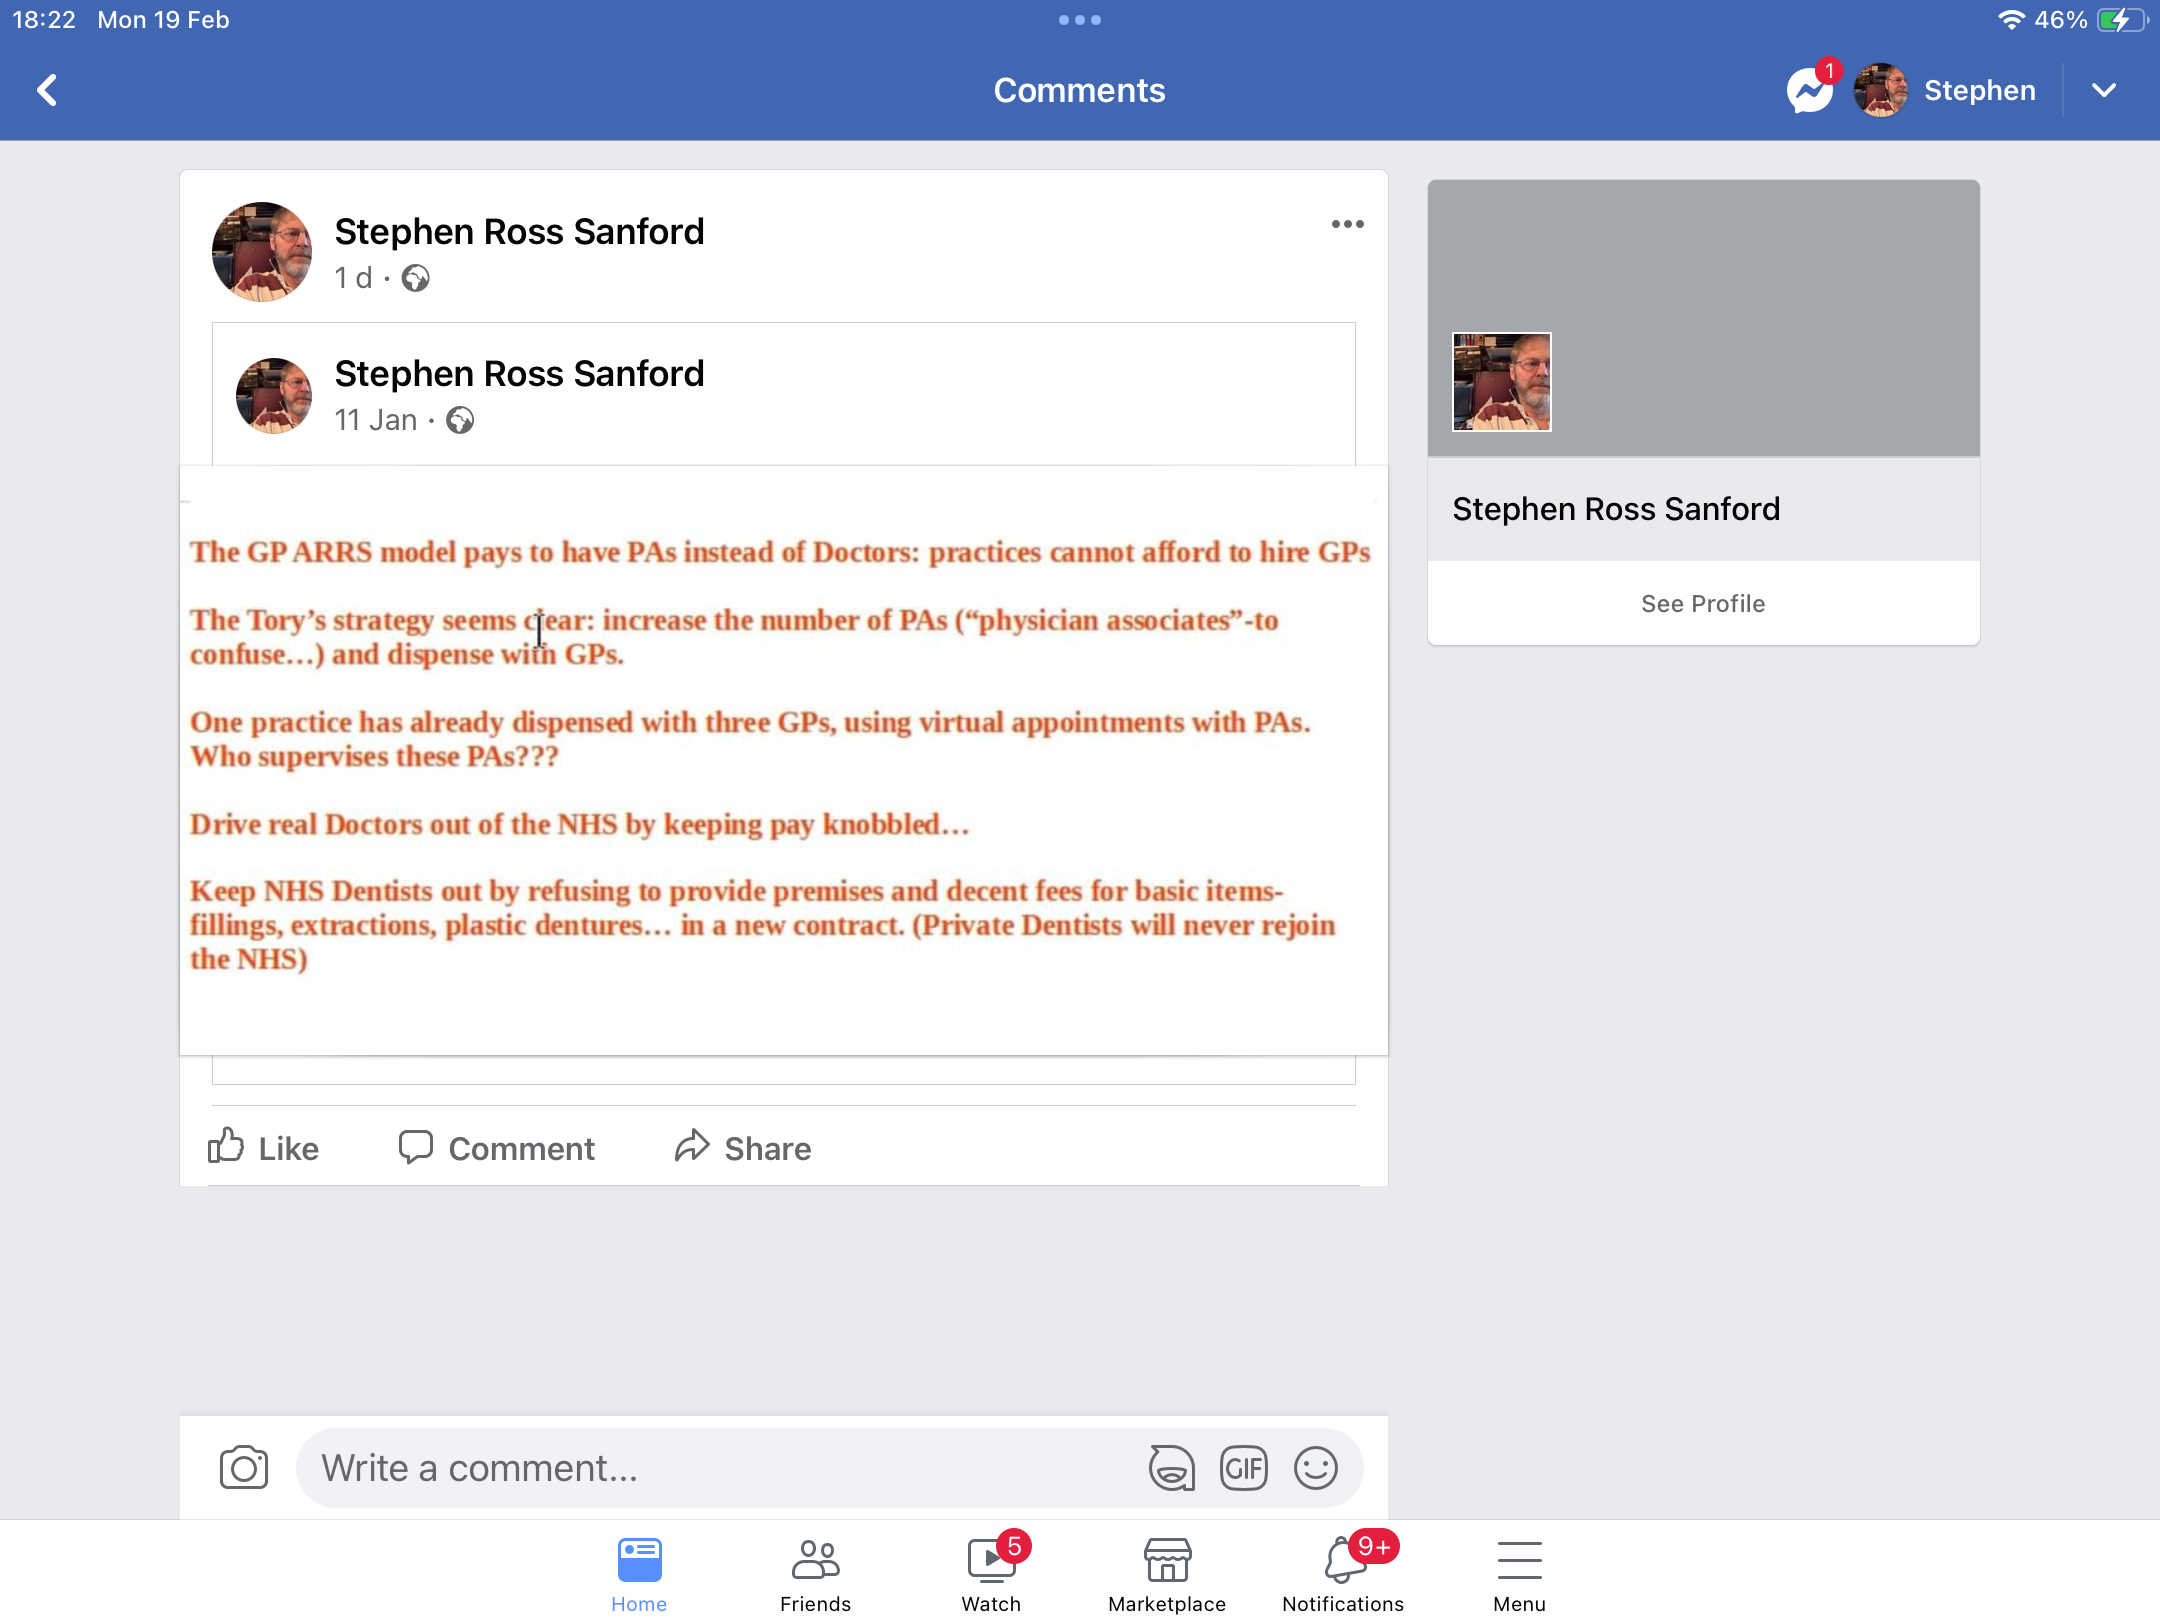
Task: Open the Watch tab
Action: (991, 1574)
